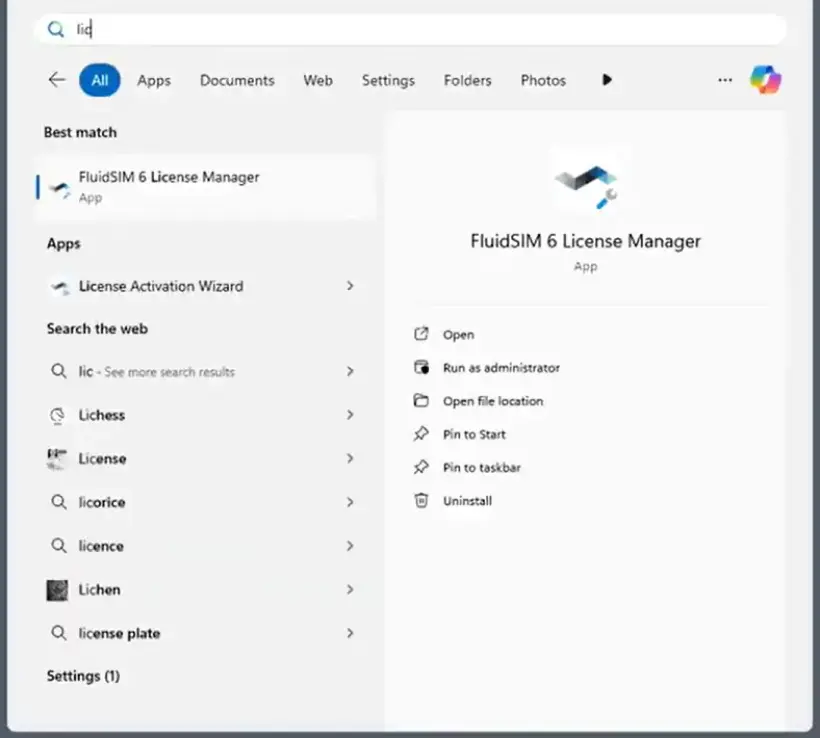Click the FluidSIM 6 License Manager small icon
820x738 pixels.
tap(60, 188)
